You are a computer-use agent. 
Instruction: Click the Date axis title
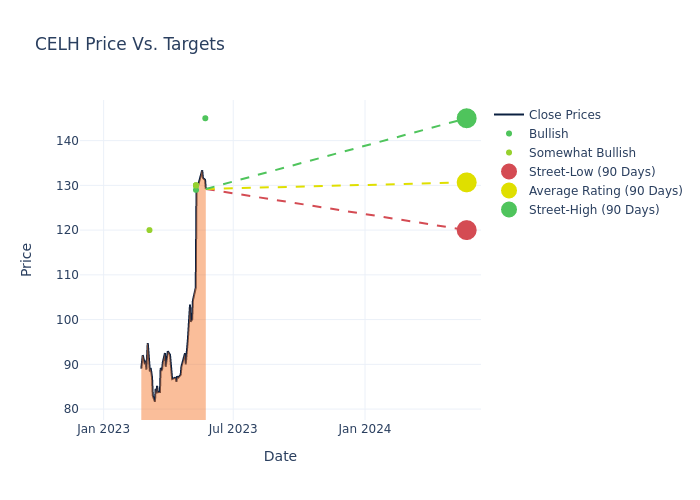click(x=280, y=456)
